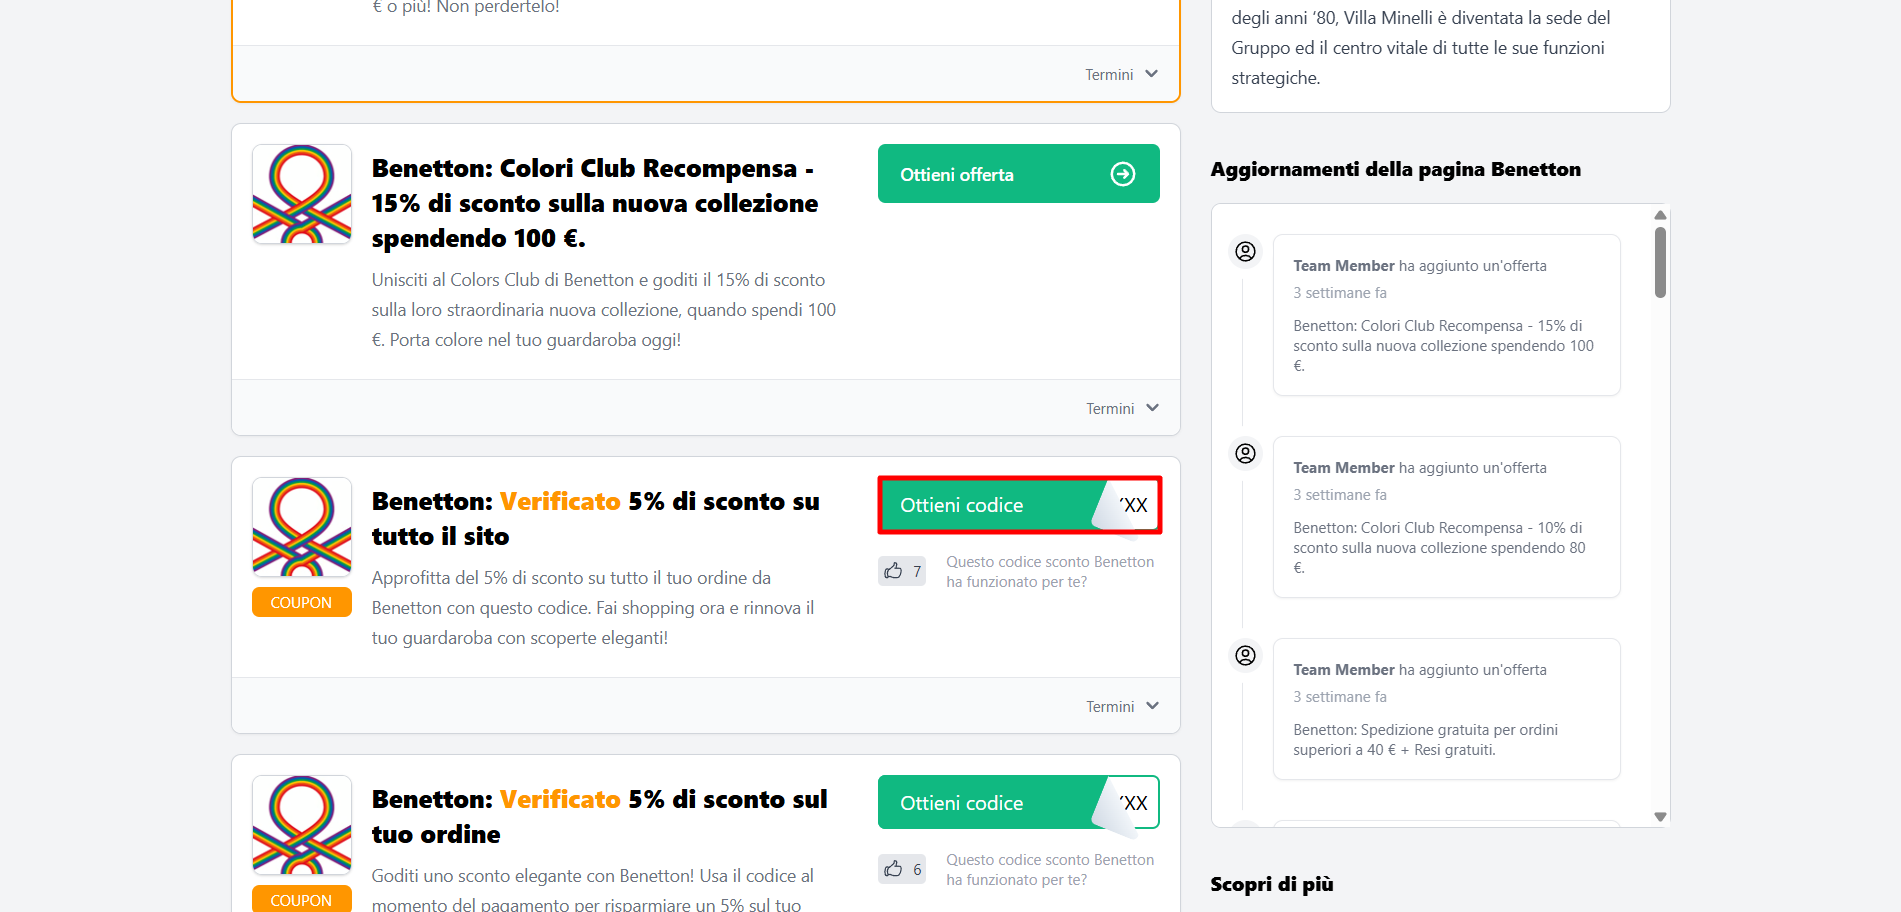Click thumbs-up icon with 7 votes
Viewport: 1901px width, 912px height.
(893, 571)
